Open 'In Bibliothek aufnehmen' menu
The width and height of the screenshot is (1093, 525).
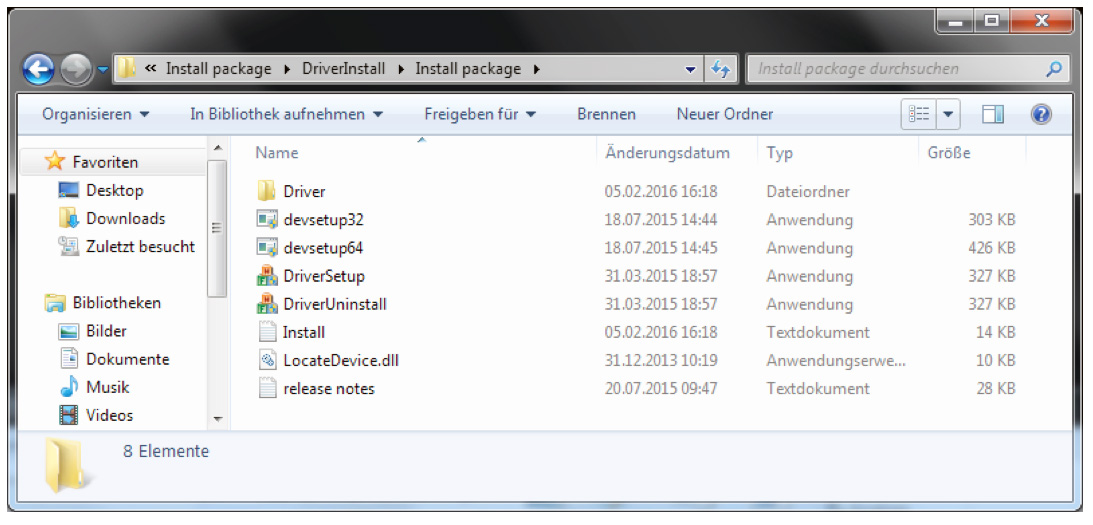(286, 114)
